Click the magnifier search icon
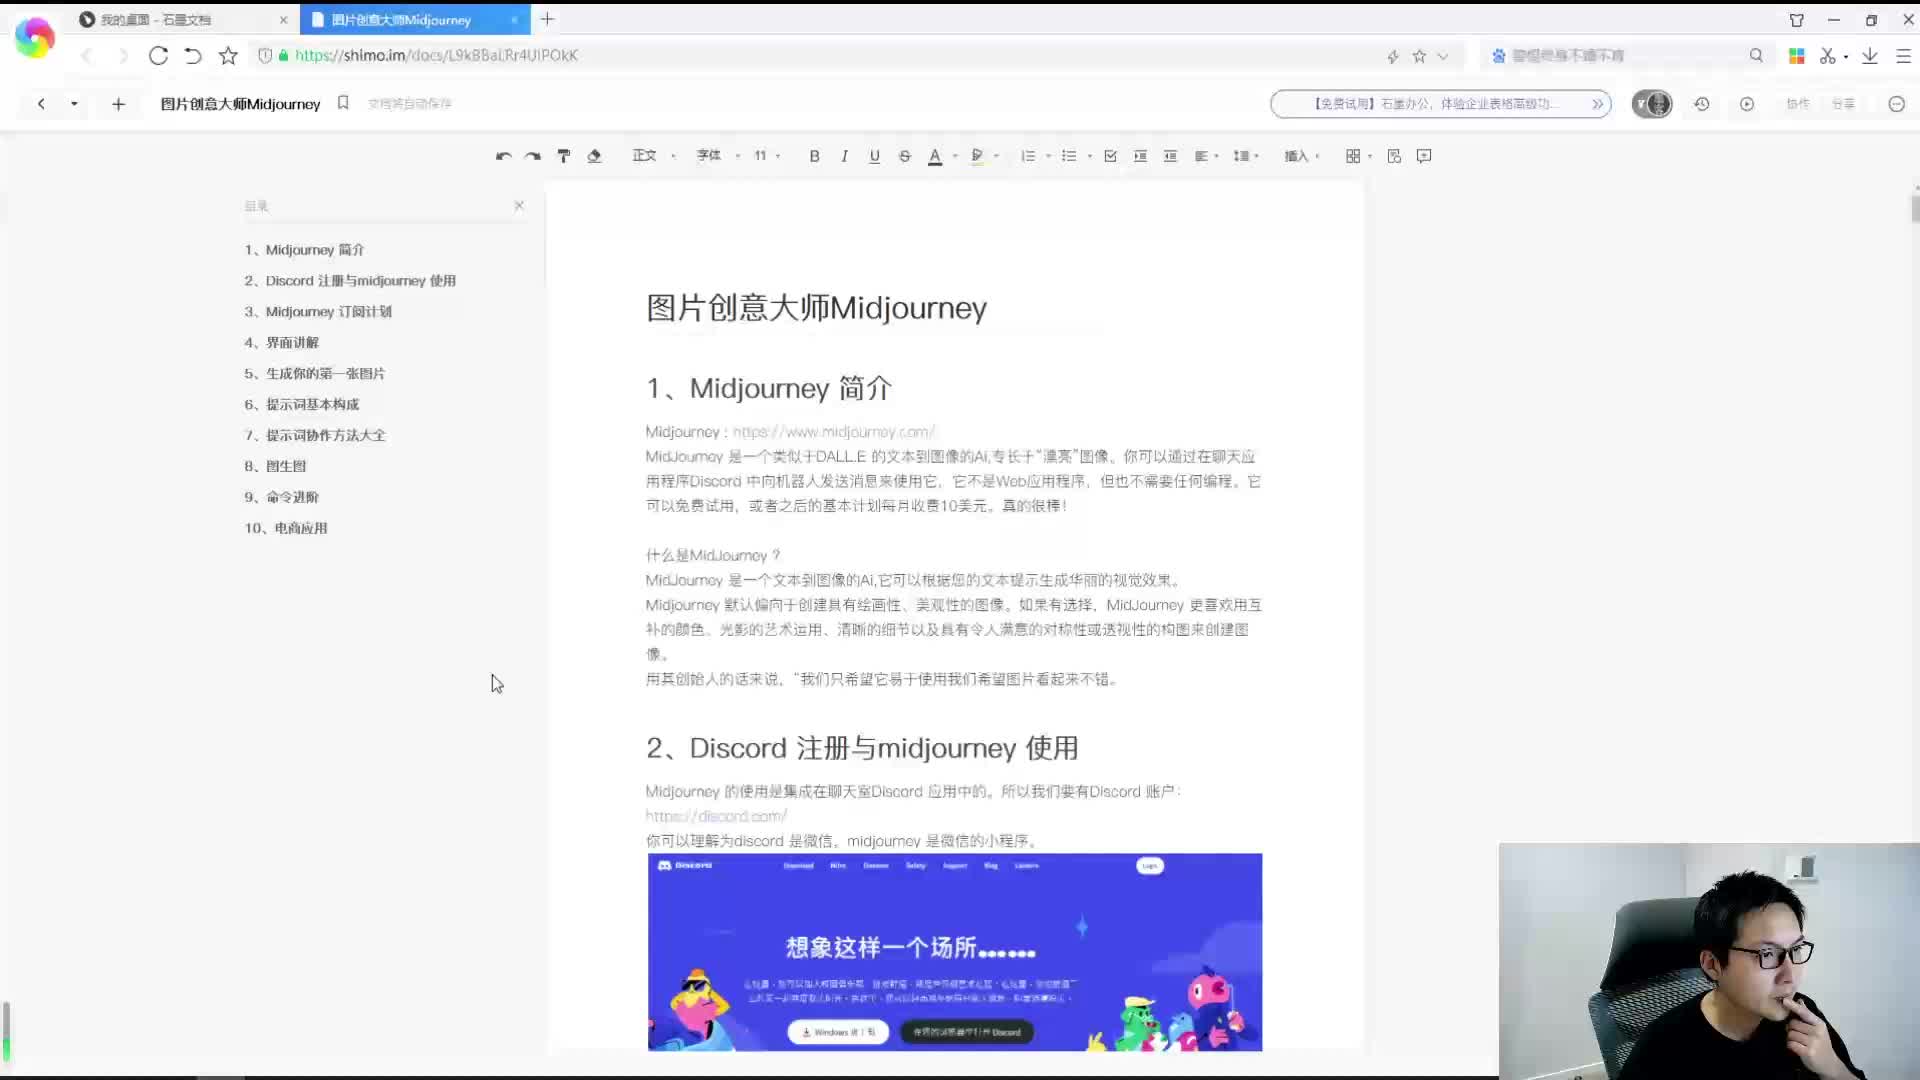This screenshot has width=1920, height=1080. tap(1756, 56)
